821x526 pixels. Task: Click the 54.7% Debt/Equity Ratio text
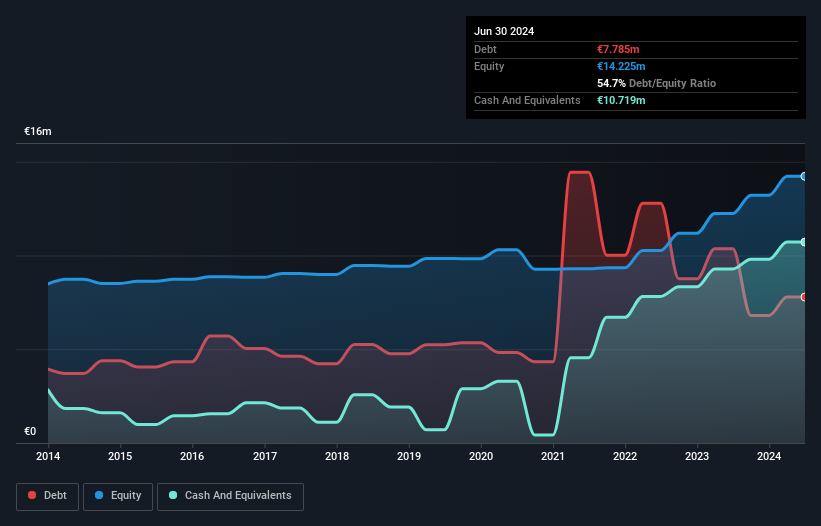(x=657, y=83)
